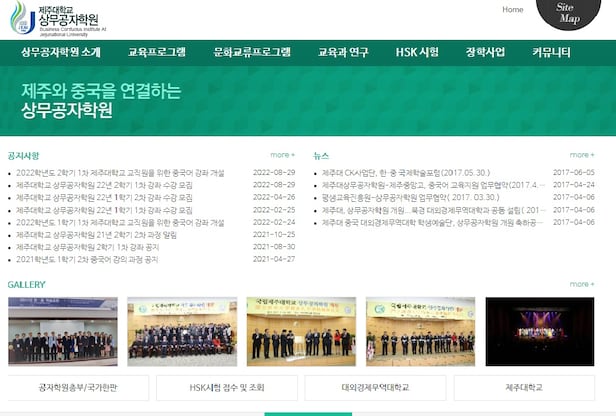Select 교육프로그램 in the navigation bar

point(157,52)
